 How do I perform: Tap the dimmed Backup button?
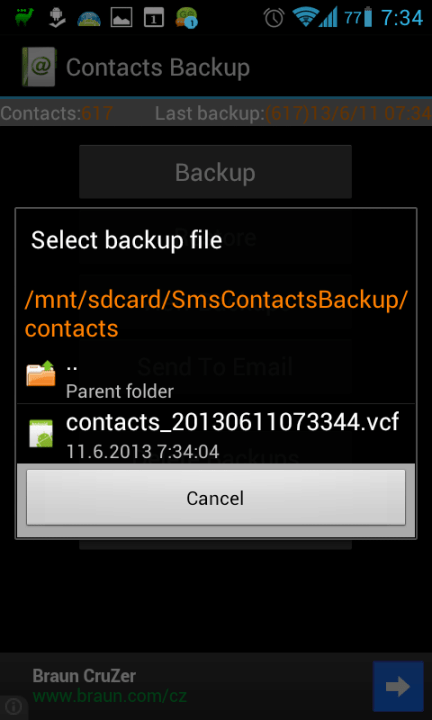pos(215,172)
